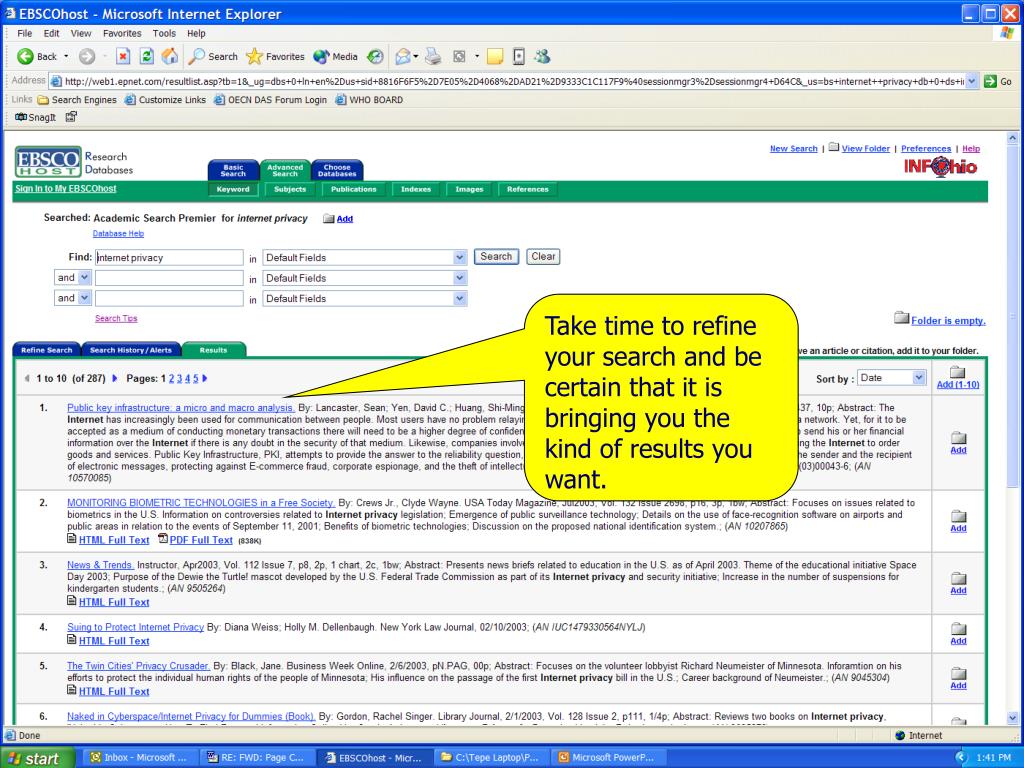Click the green Go button
Image resolution: width=1024 pixels, height=768 pixels.
point(998,81)
